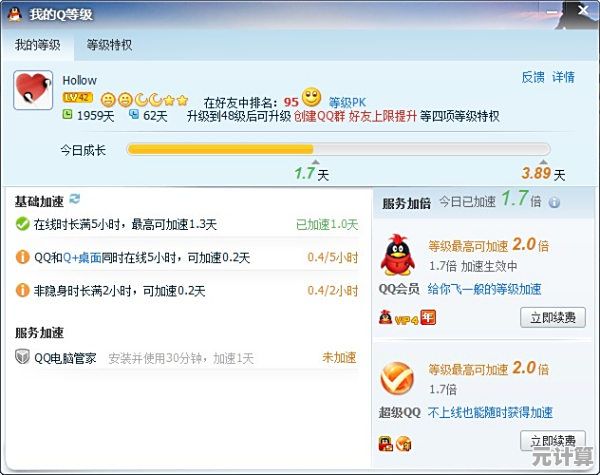Open the 等级PK link
Viewport: 600px width, 475px height.
pos(347,102)
